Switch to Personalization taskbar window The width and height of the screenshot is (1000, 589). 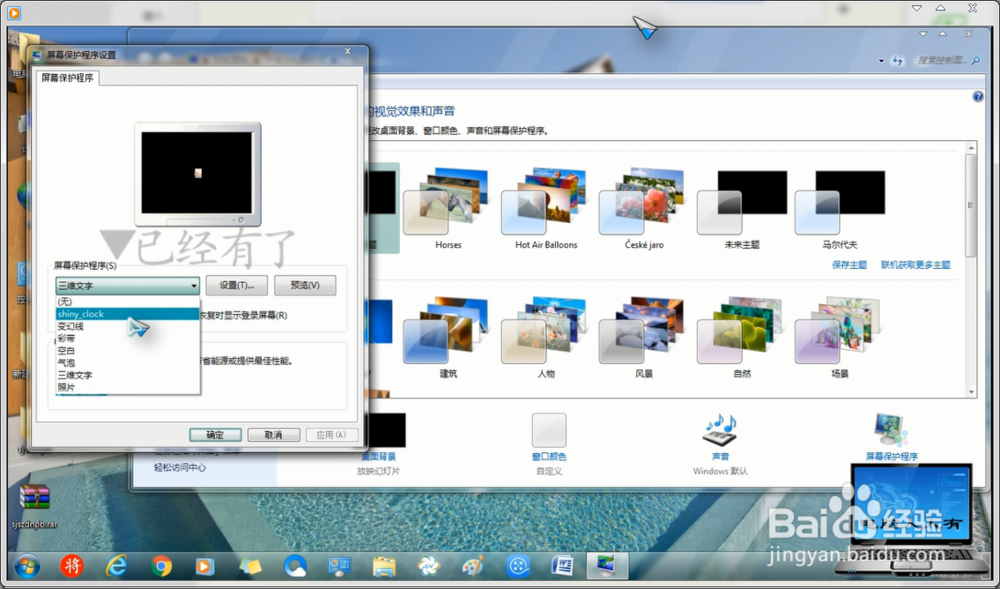coord(607,565)
